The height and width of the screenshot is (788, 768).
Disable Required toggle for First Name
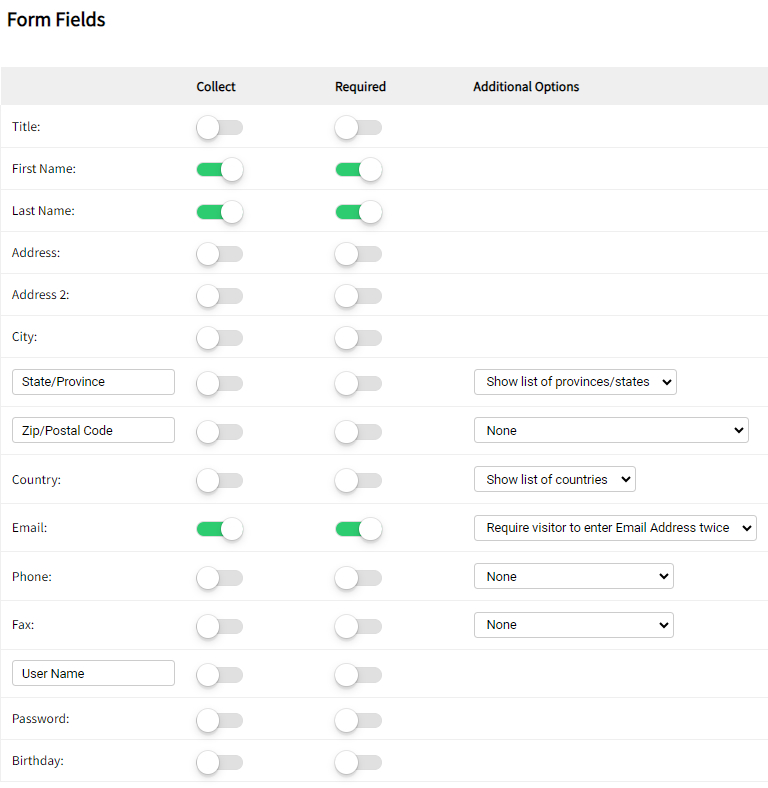[x=358, y=169]
